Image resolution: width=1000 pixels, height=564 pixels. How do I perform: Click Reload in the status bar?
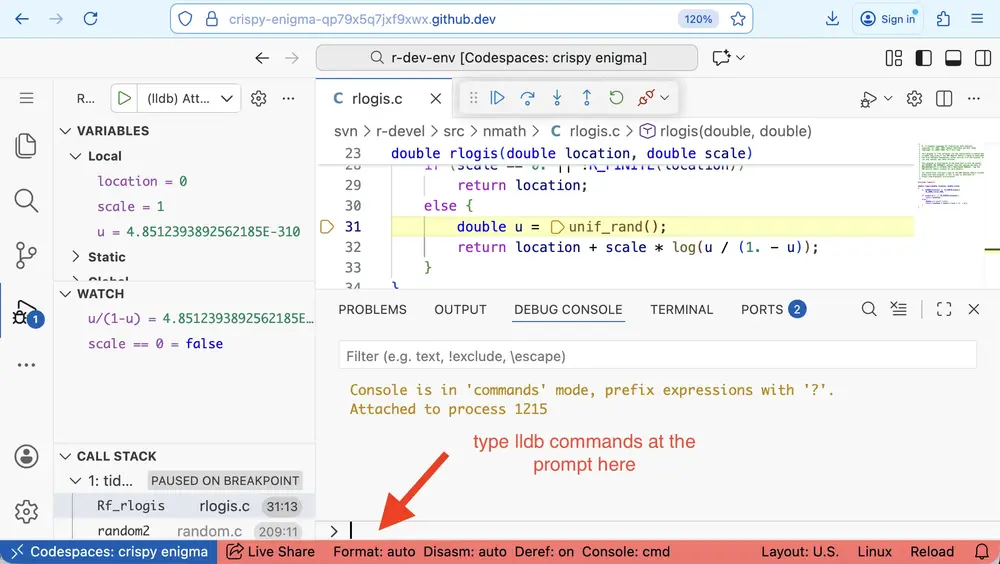931,552
